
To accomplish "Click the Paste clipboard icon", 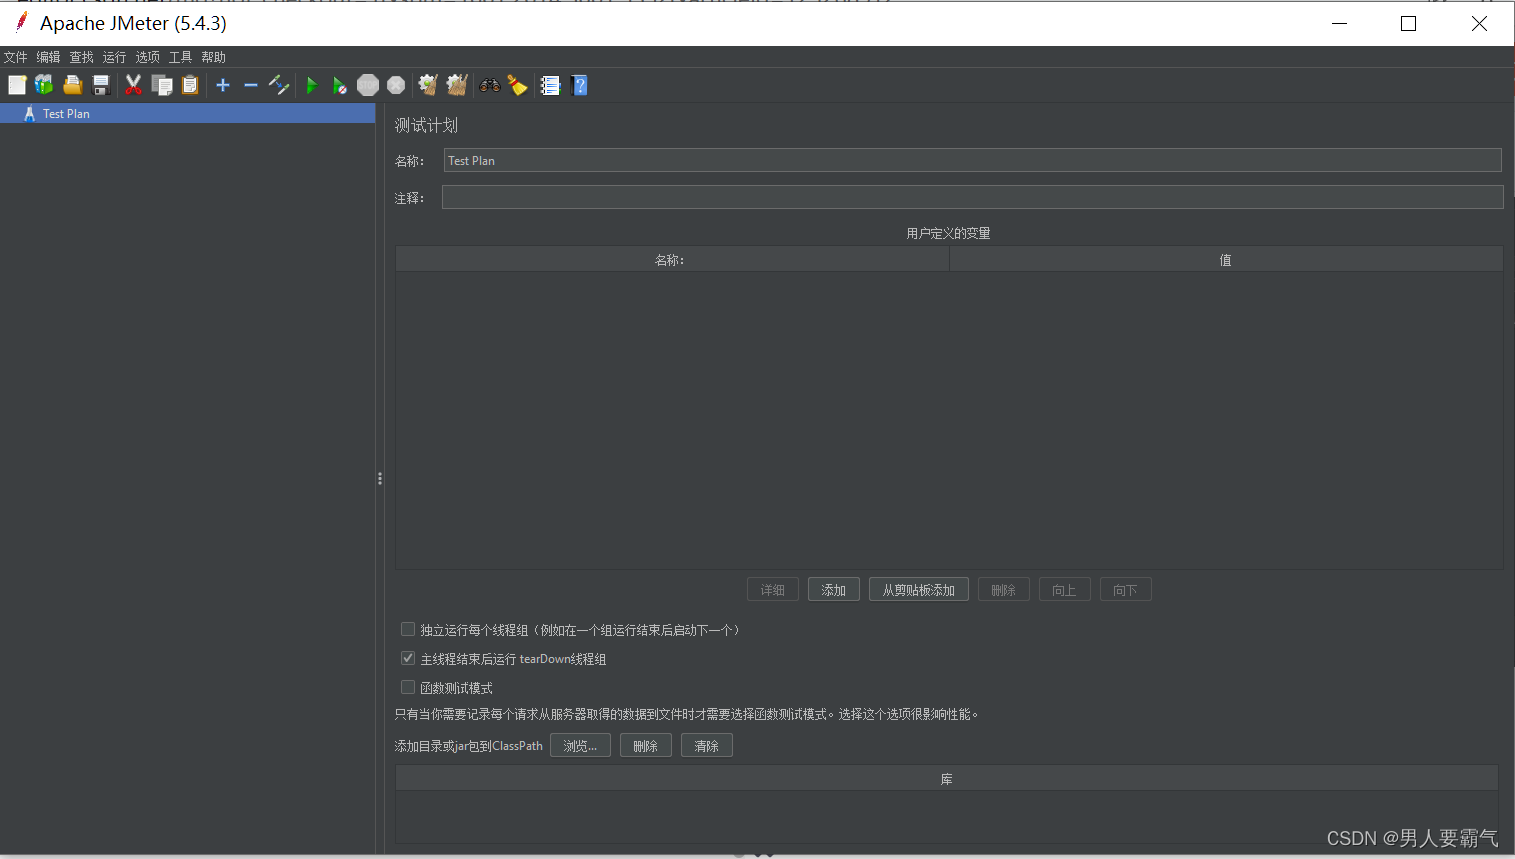I will coord(190,86).
